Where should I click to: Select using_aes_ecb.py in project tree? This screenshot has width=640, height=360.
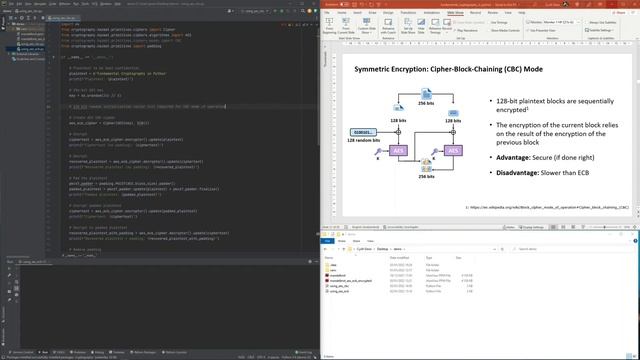point(31,49)
